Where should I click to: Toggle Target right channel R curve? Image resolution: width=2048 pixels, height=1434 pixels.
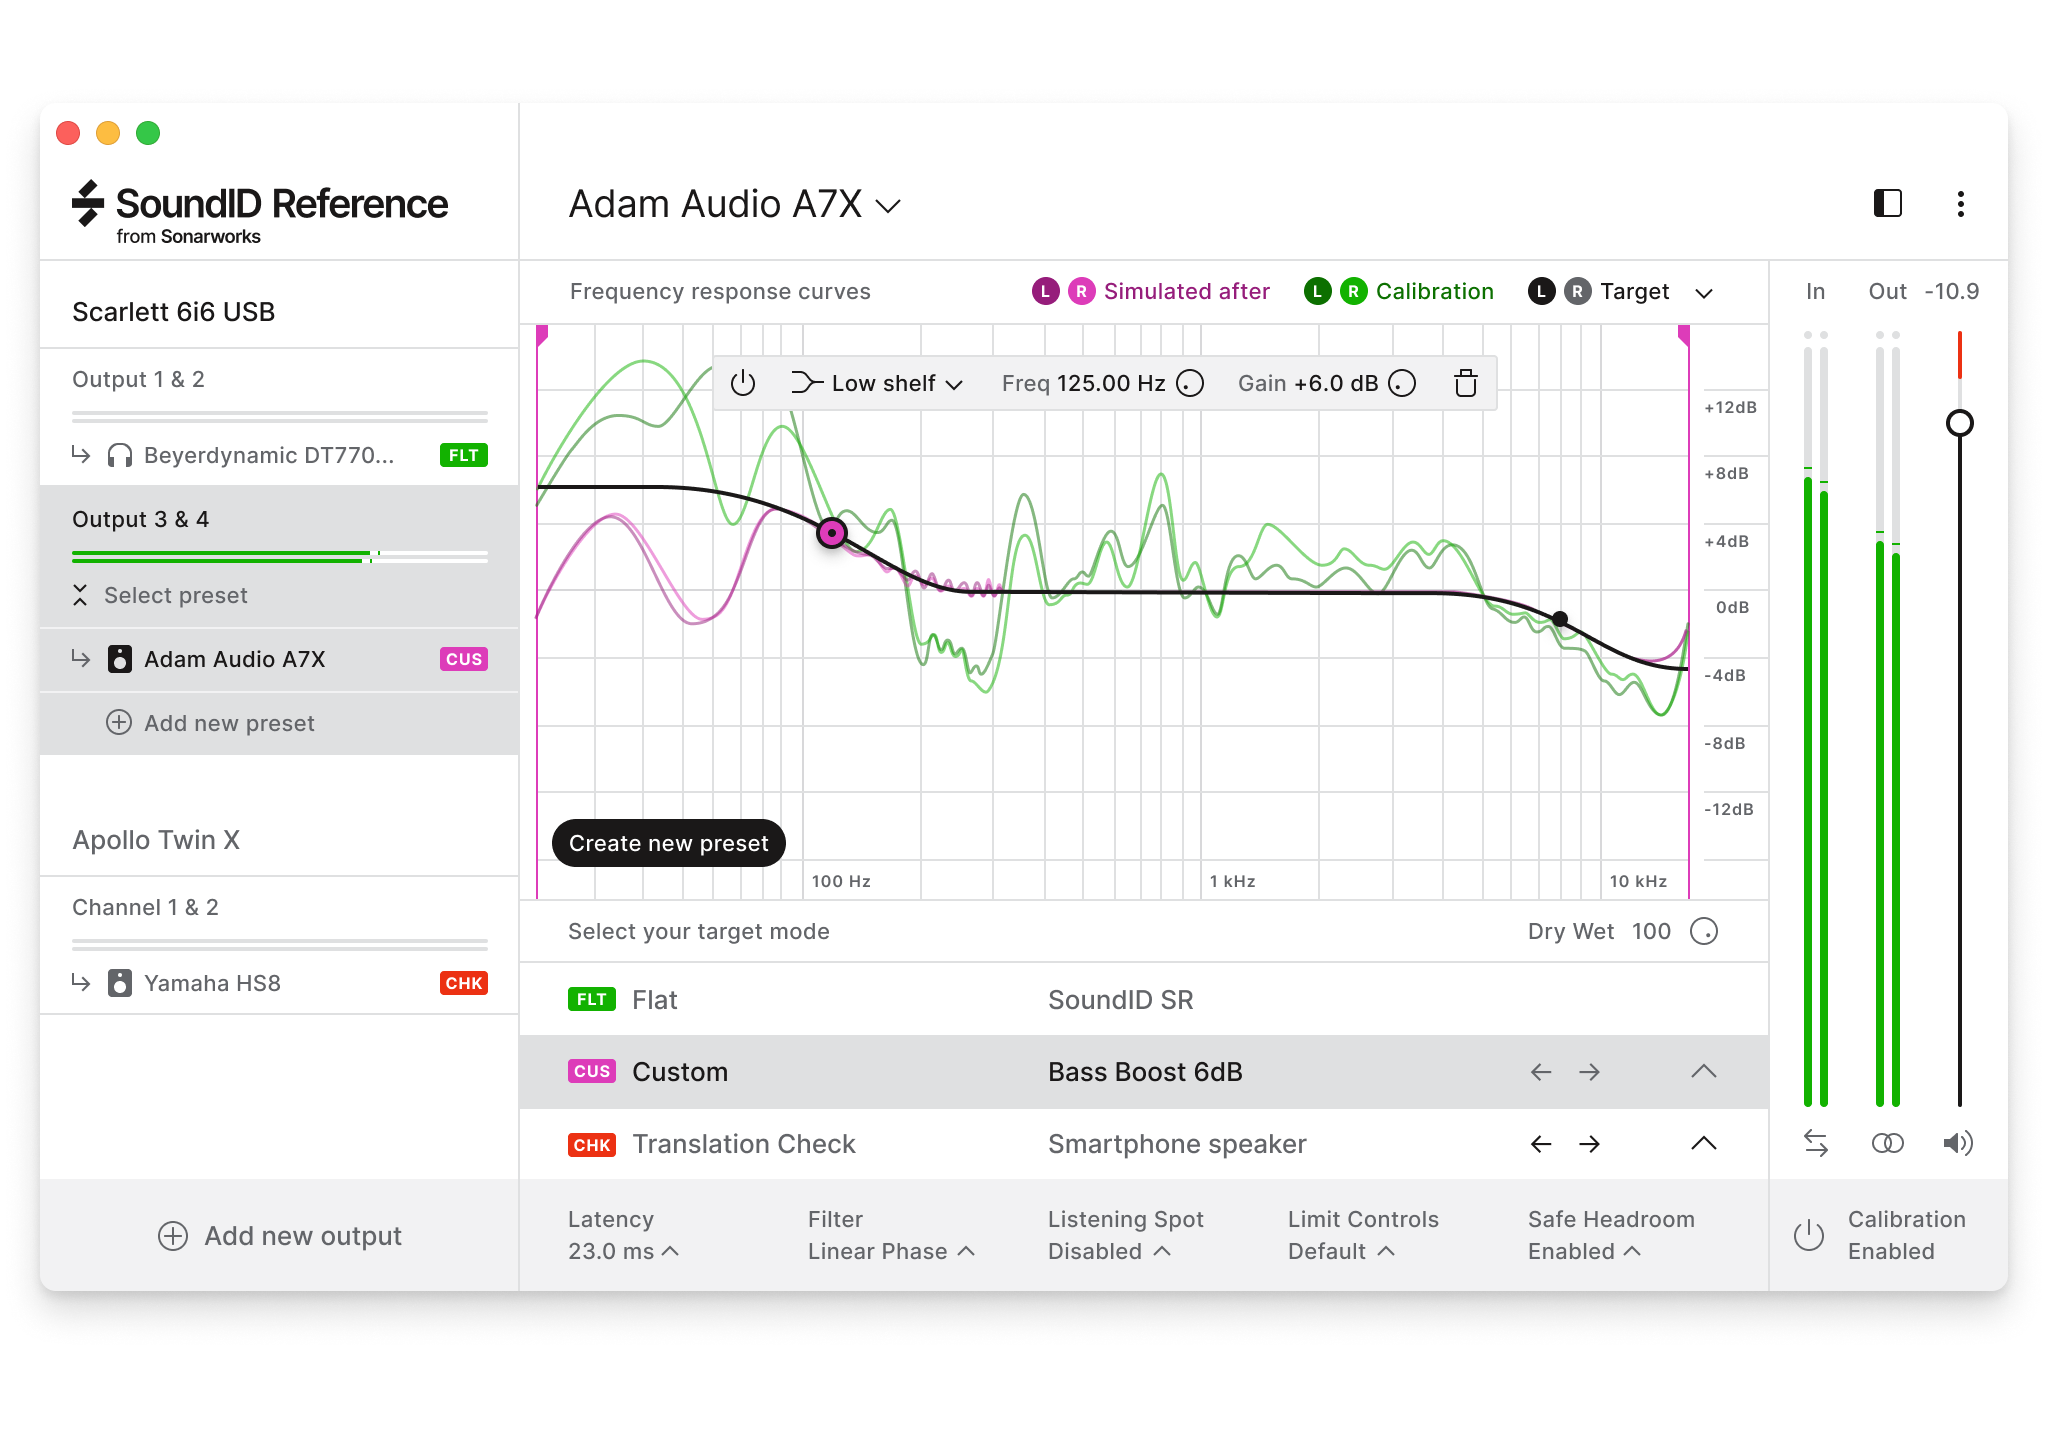pyautogui.click(x=1577, y=291)
